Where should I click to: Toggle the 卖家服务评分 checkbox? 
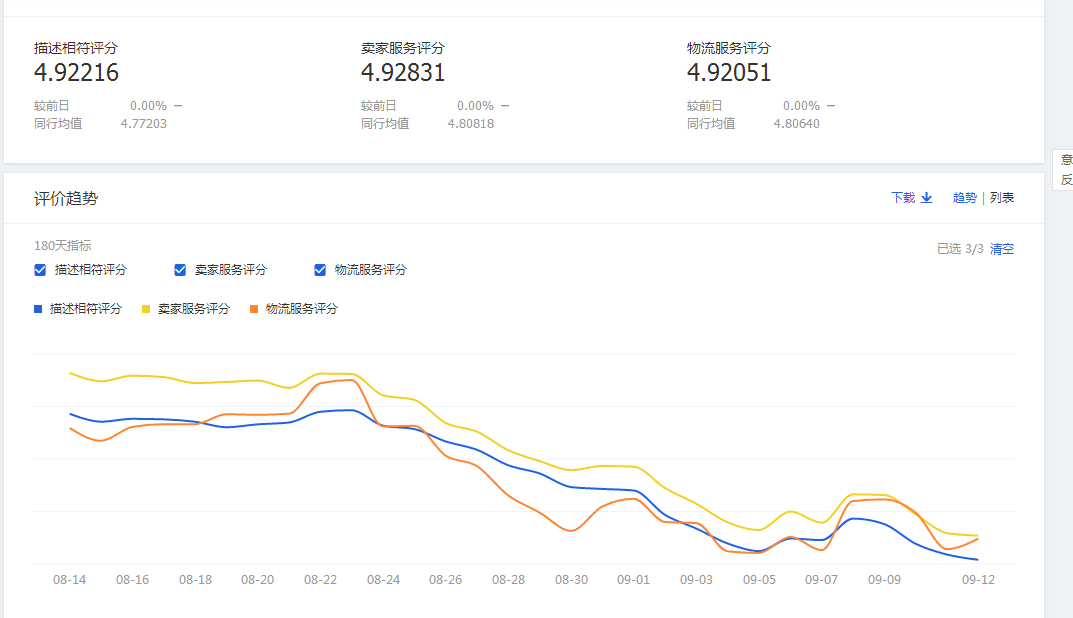(180, 270)
